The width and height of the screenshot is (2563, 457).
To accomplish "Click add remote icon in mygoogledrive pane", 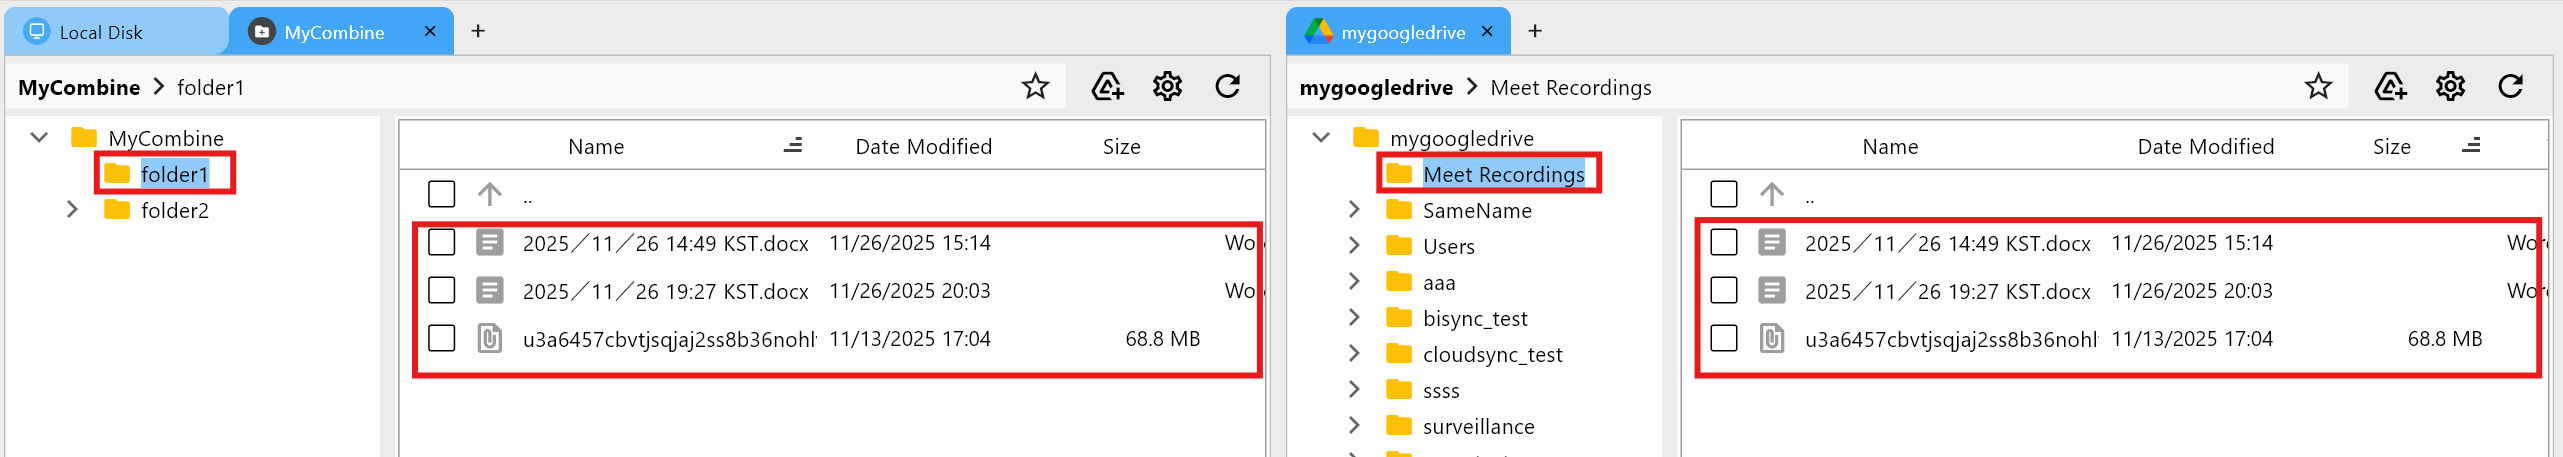I will [2390, 87].
